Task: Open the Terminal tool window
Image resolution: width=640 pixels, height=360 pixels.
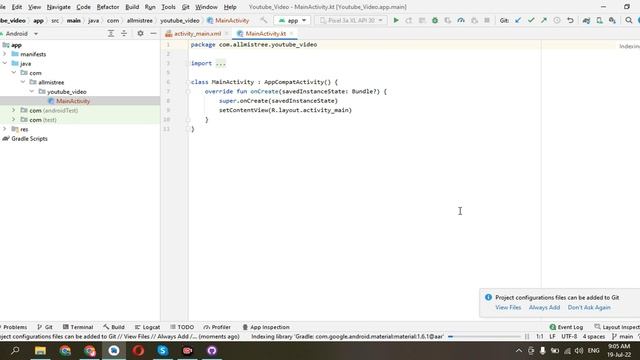Action: 78,327
